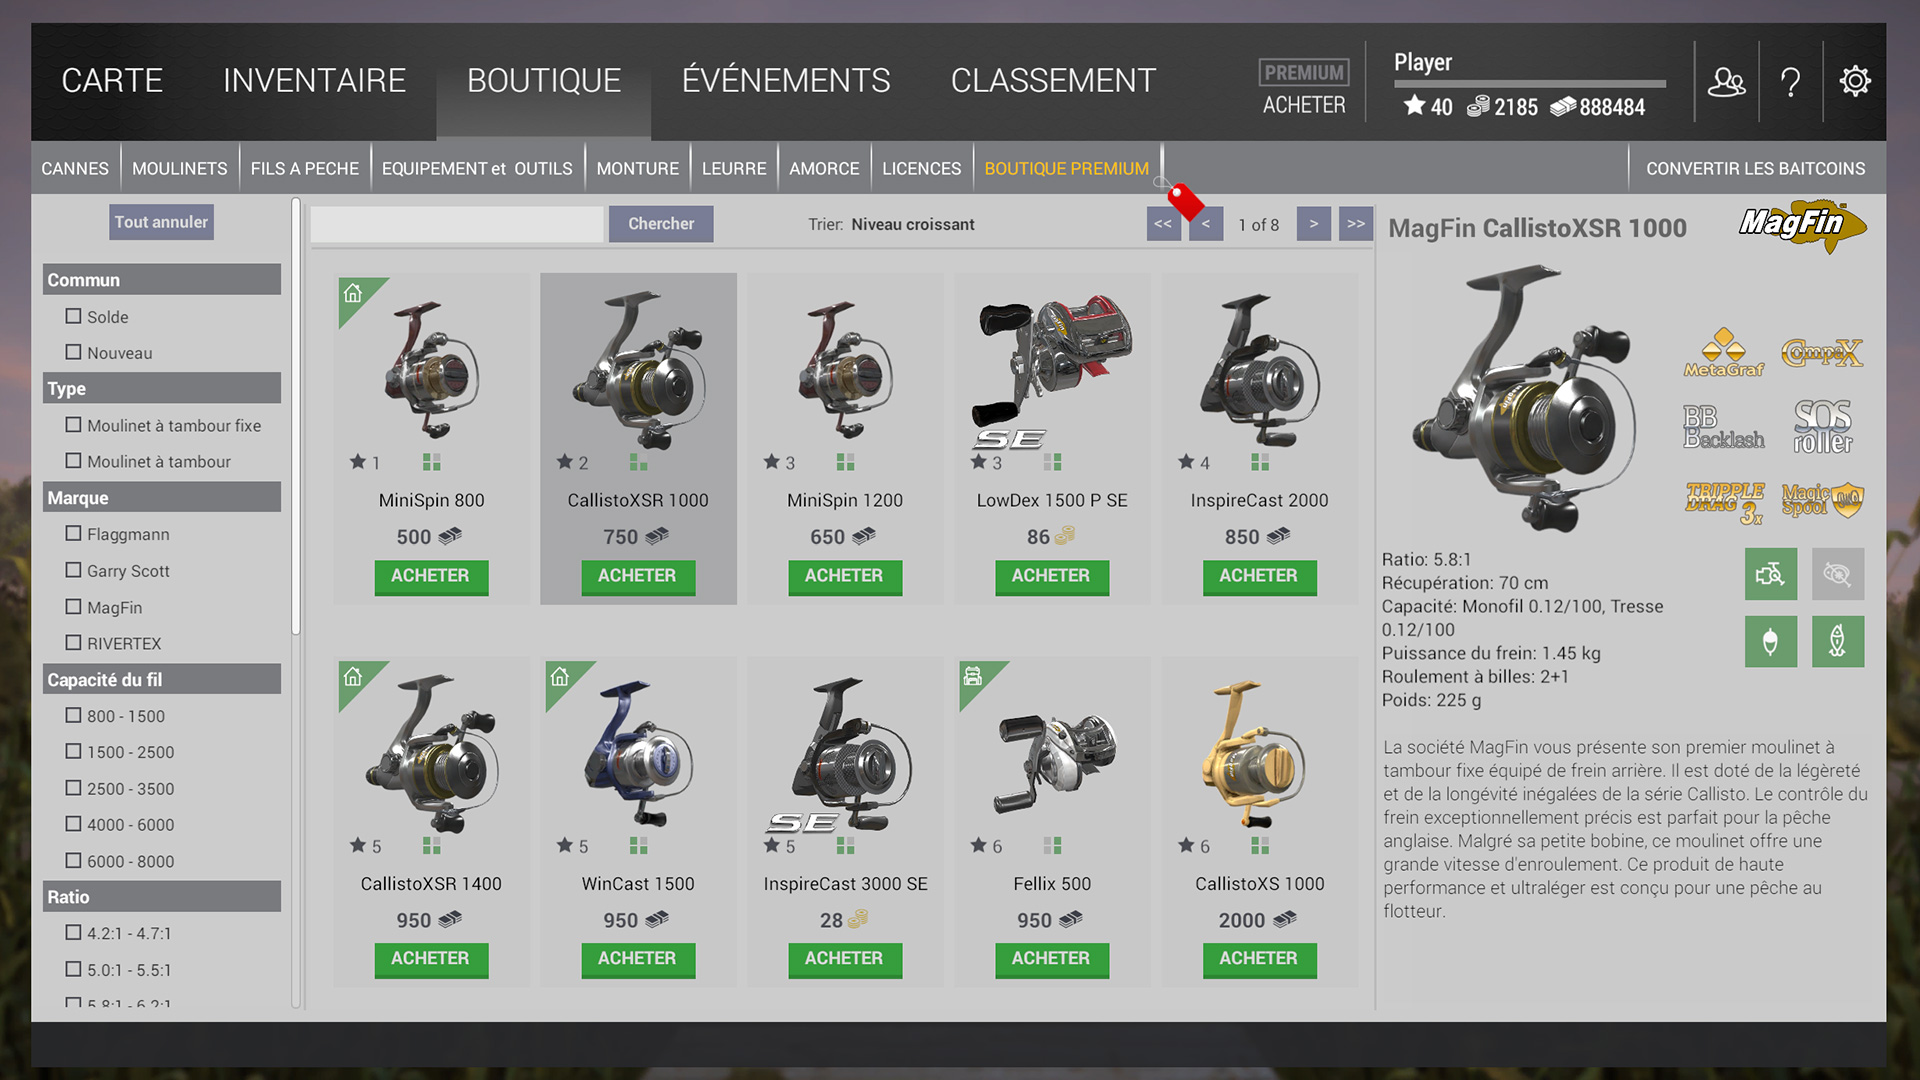The image size is (1920, 1080).
Task: Go to next page arrow
Action: click(x=1313, y=224)
